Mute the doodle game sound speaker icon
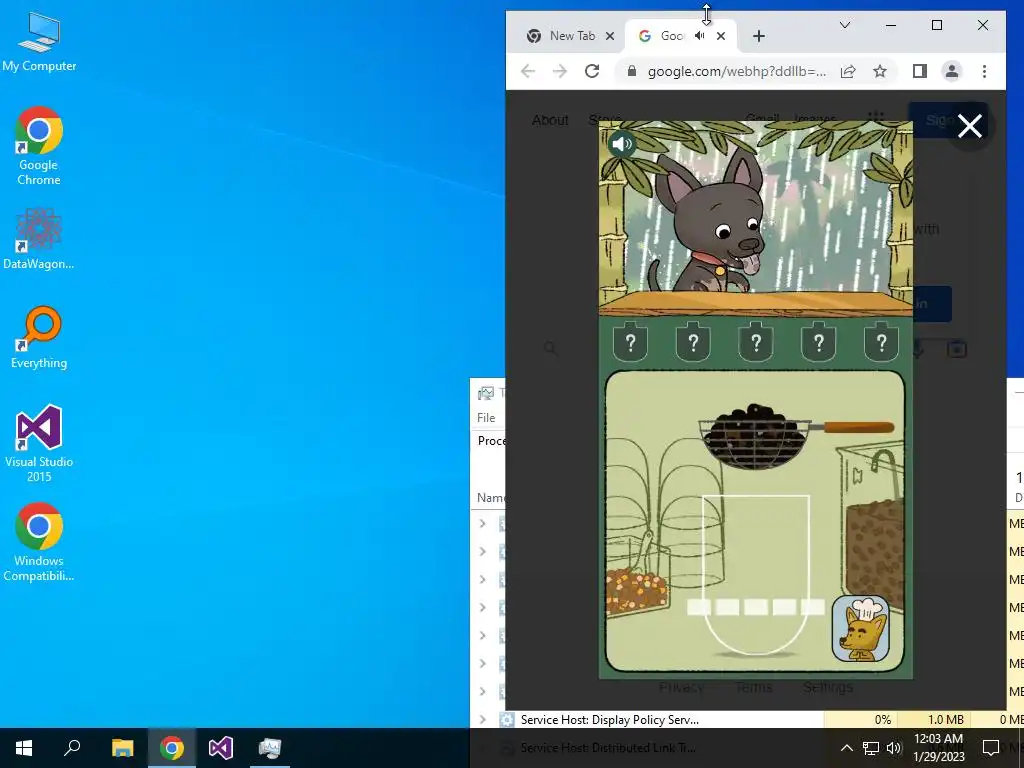The image size is (1024, 768). (621, 143)
